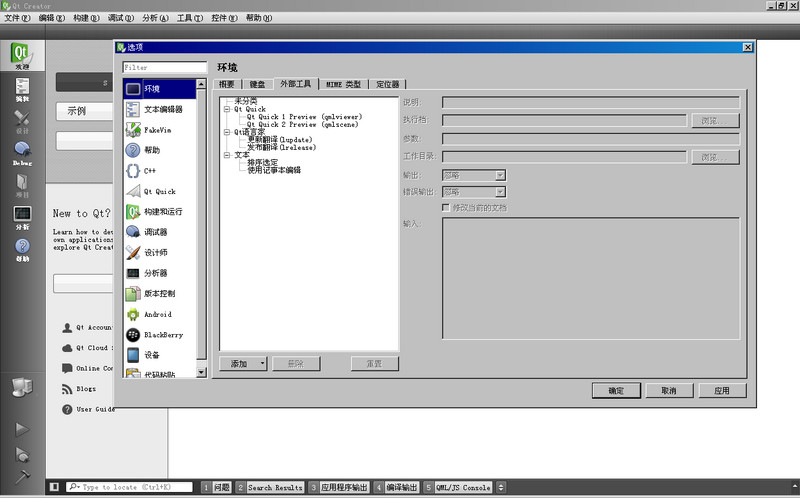
Task: Open the 添加 add dropdown button
Action: coord(243,364)
